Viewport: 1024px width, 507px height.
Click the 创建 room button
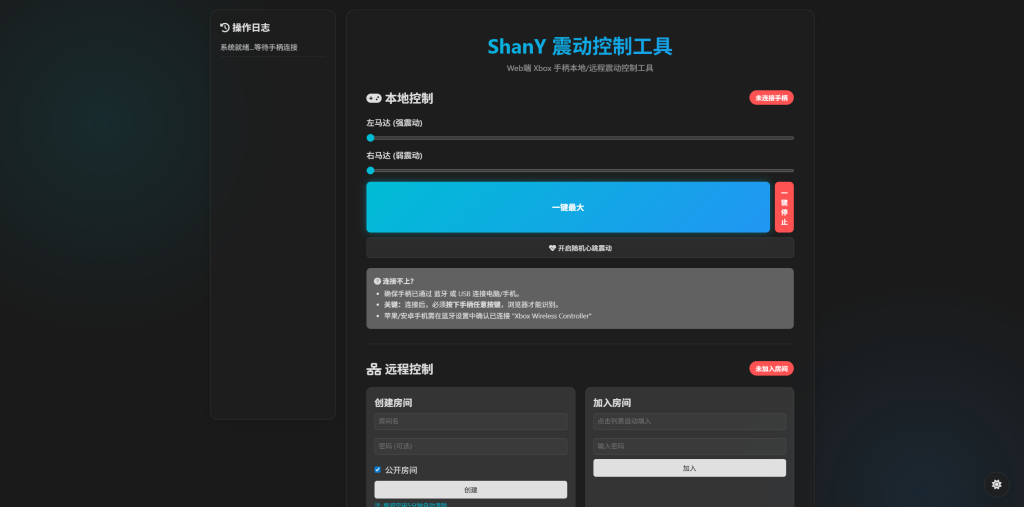(x=470, y=490)
